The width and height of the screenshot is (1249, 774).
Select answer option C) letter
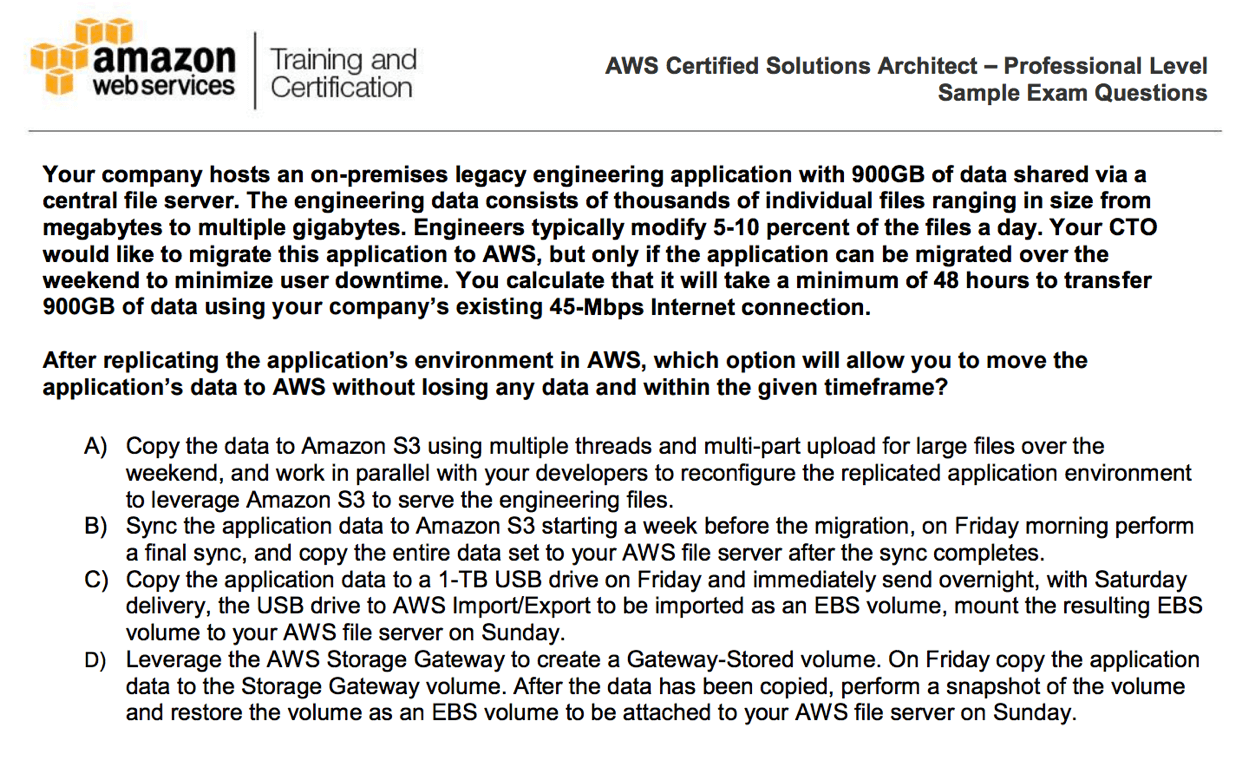click(x=96, y=580)
